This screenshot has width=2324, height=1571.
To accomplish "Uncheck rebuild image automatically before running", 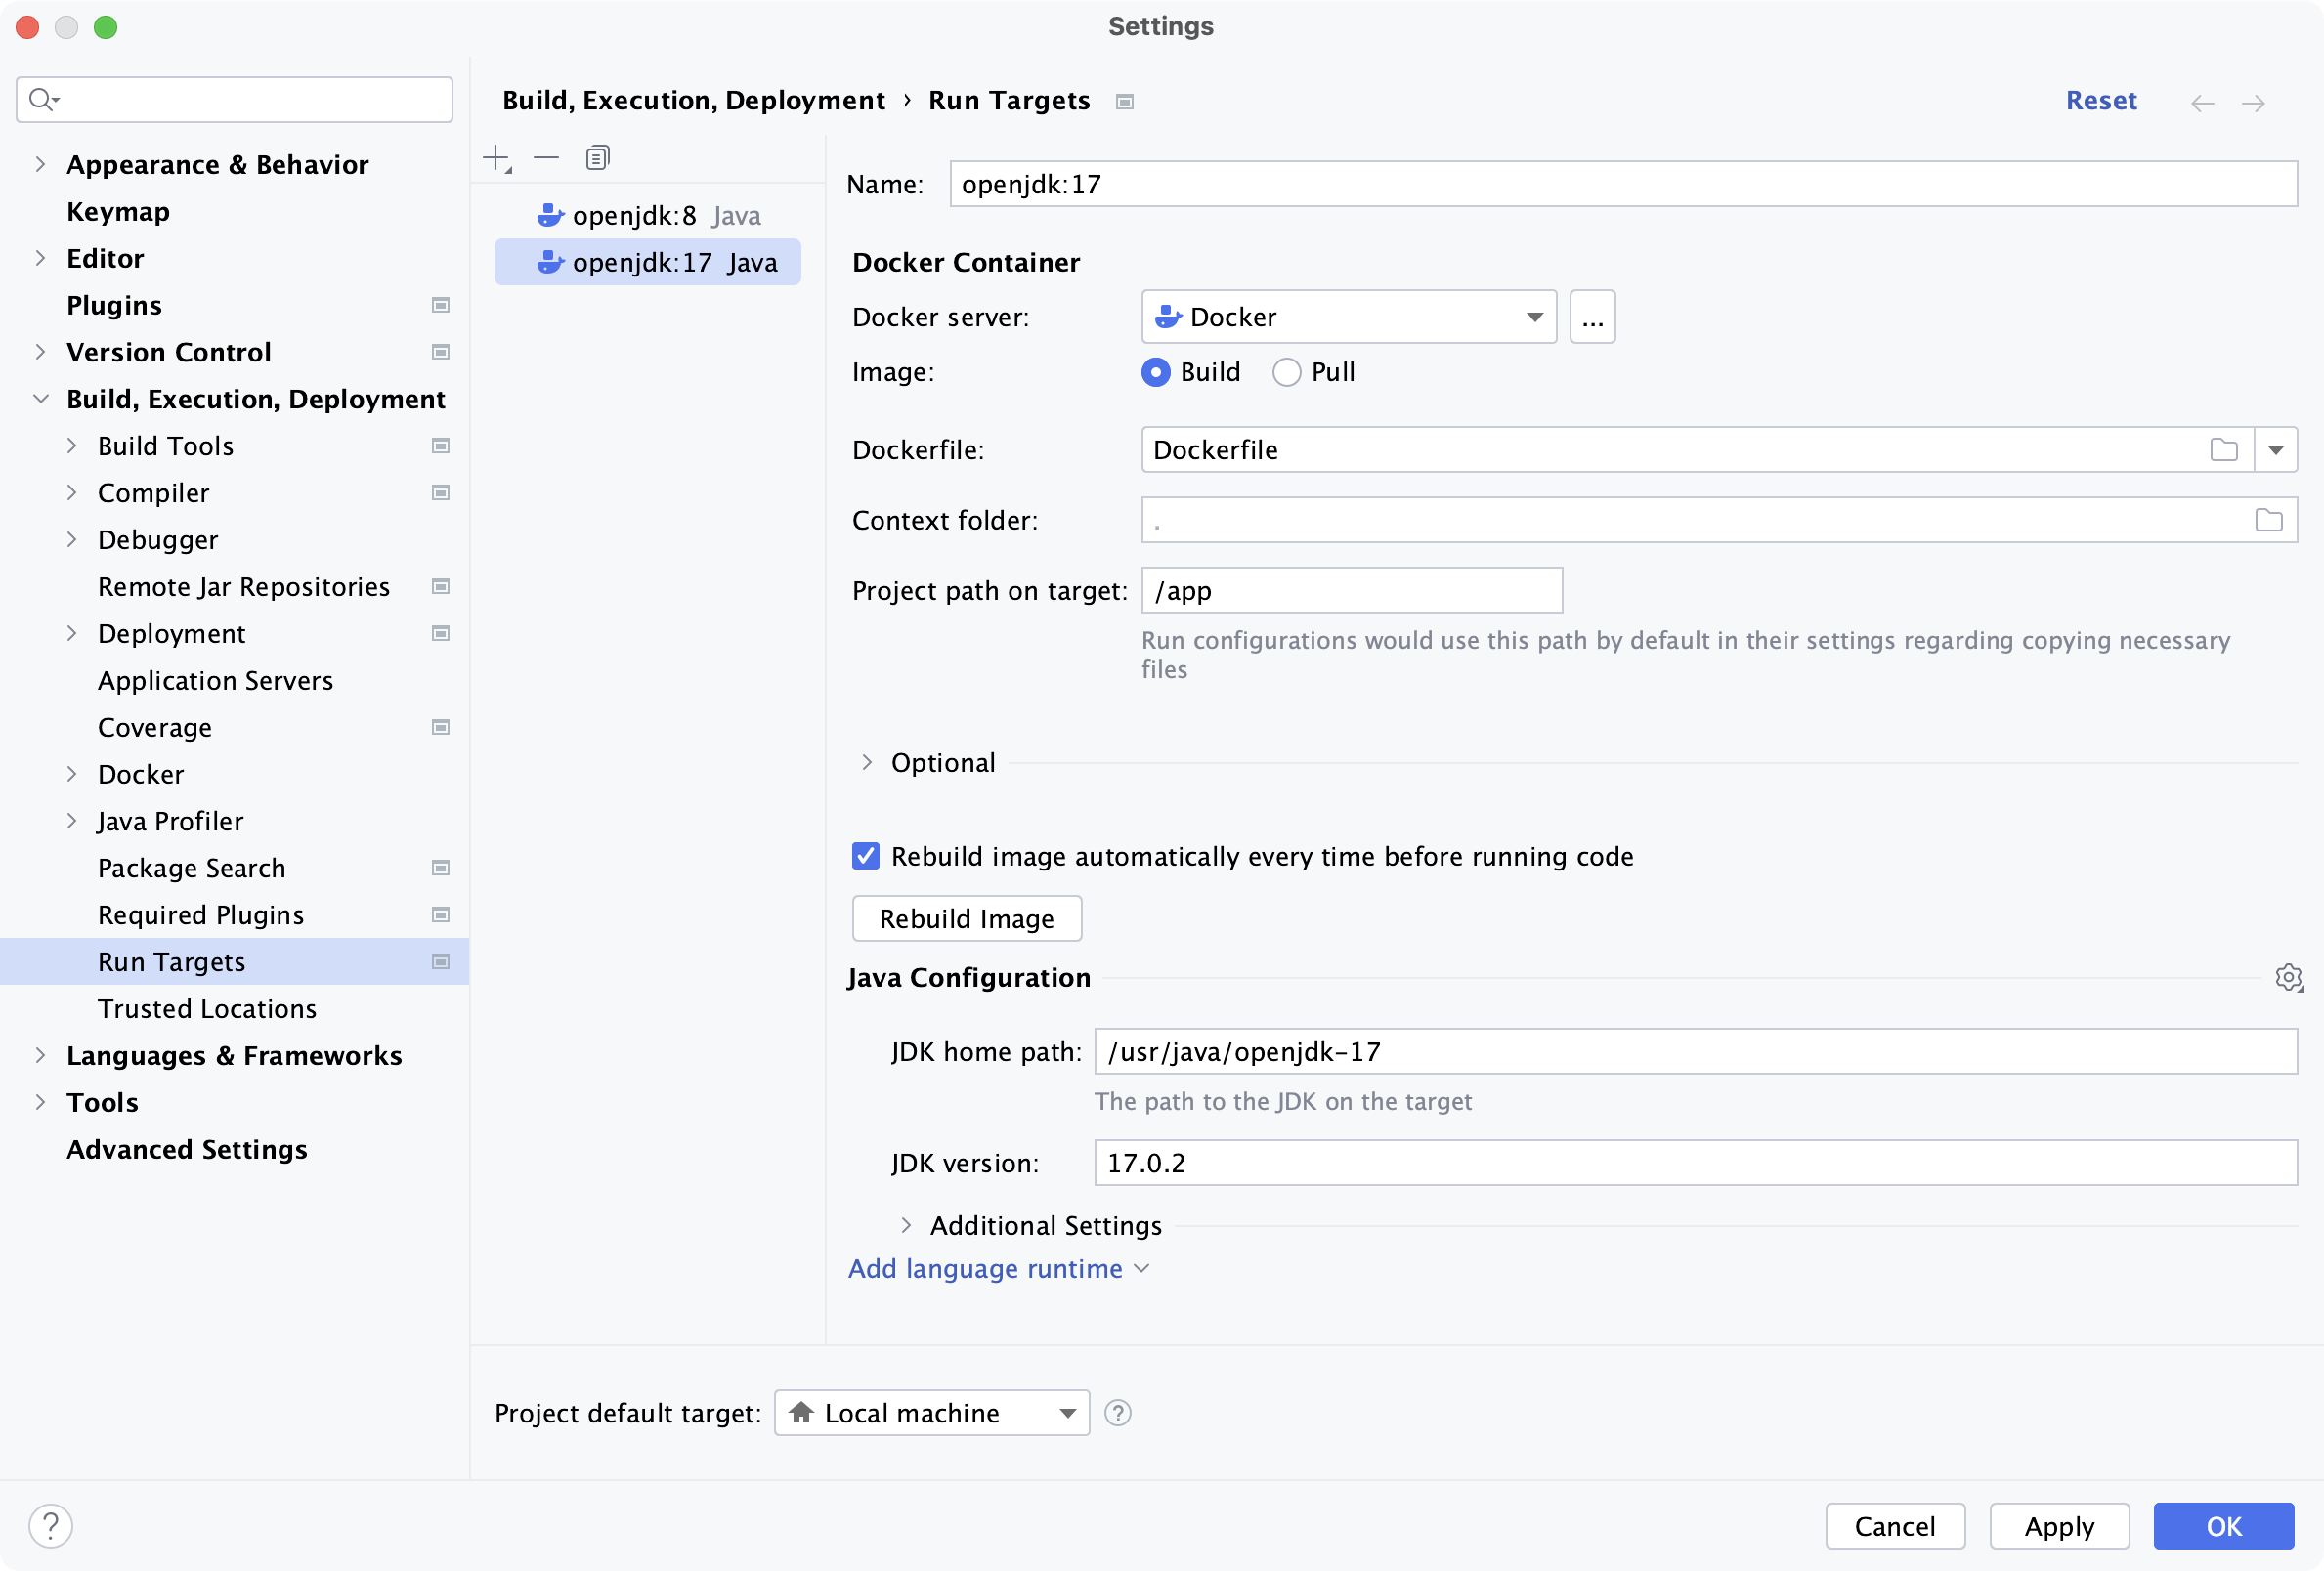I will click(x=865, y=856).
